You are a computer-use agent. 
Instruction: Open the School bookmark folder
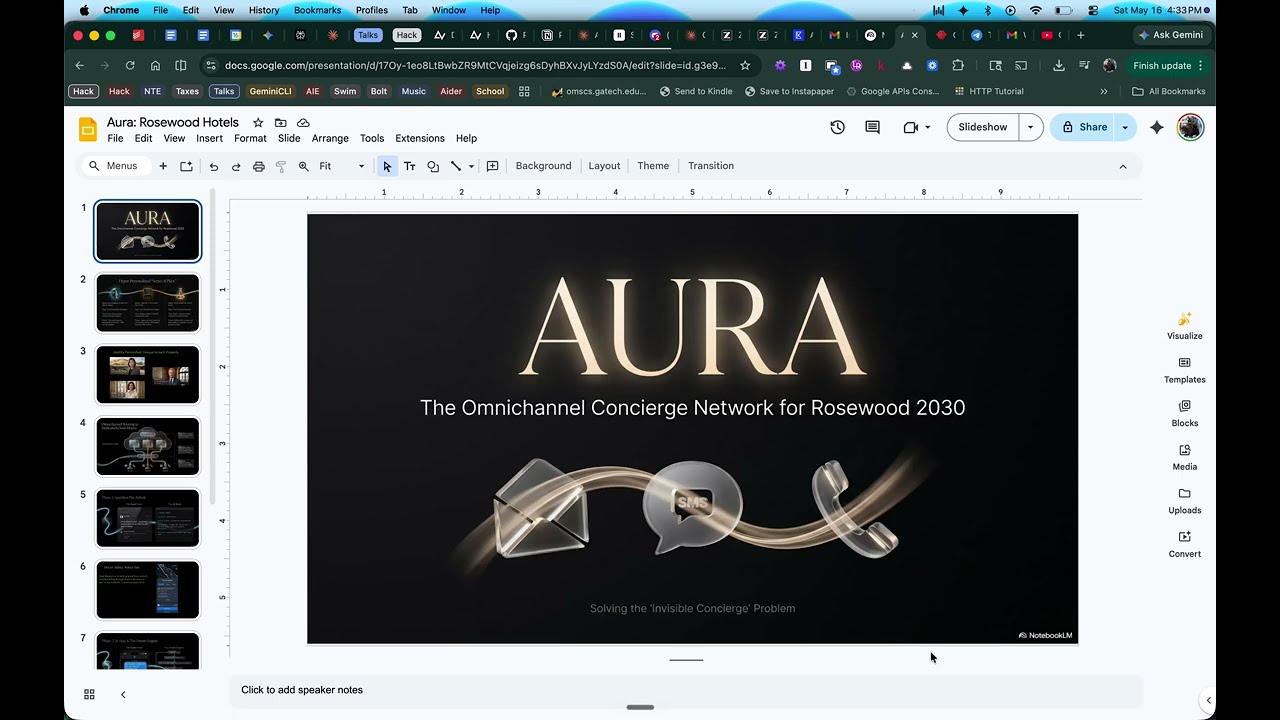pyautogui.click(x=490, y=91)
